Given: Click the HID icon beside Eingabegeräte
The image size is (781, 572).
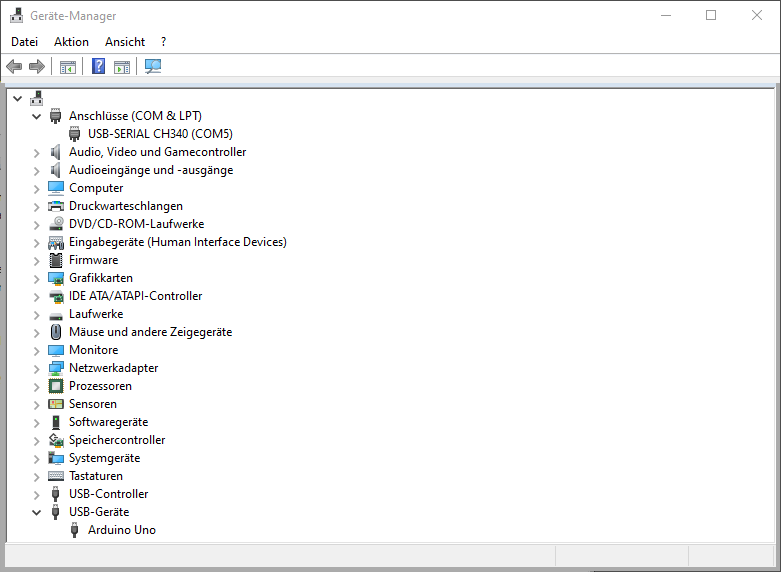Looking at the screenshot, I should (x=56, y=242).
